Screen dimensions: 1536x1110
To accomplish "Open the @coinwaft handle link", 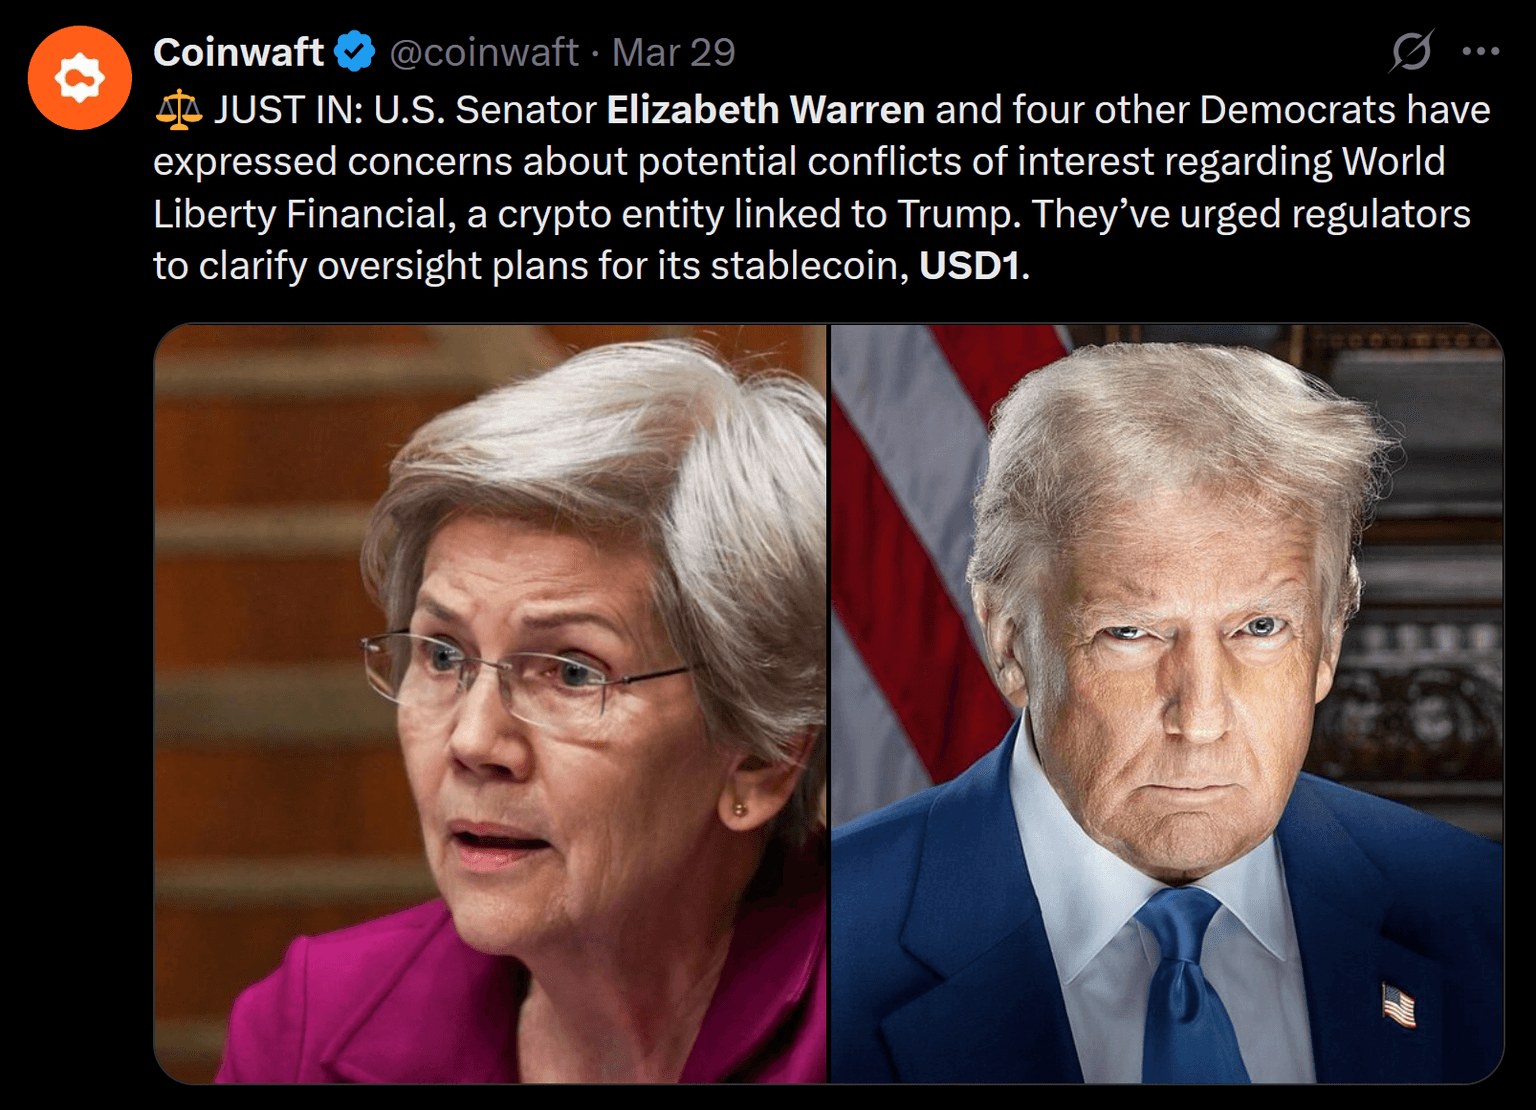I will click(x=484, y=52).
